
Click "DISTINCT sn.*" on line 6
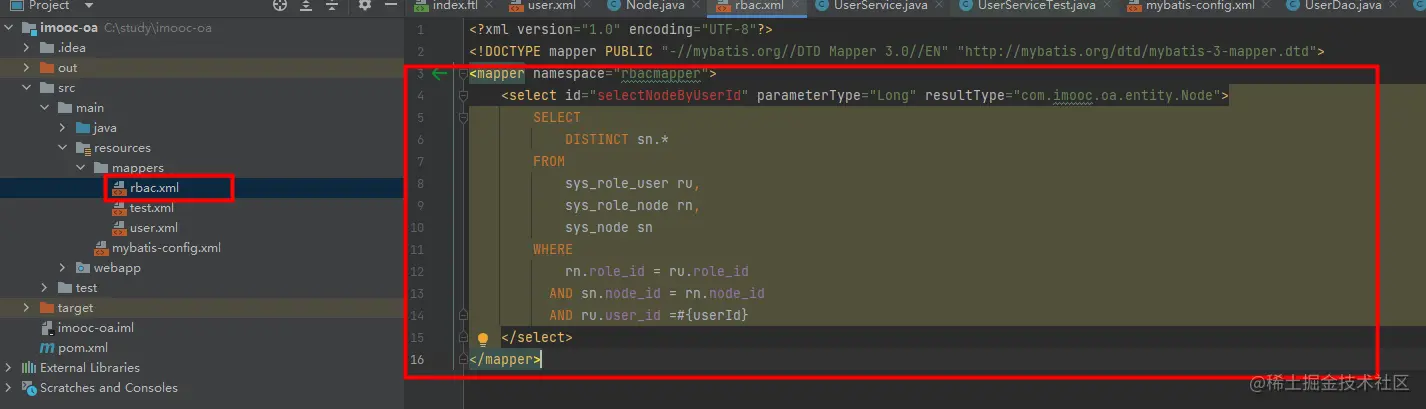(x=616, y=140)
